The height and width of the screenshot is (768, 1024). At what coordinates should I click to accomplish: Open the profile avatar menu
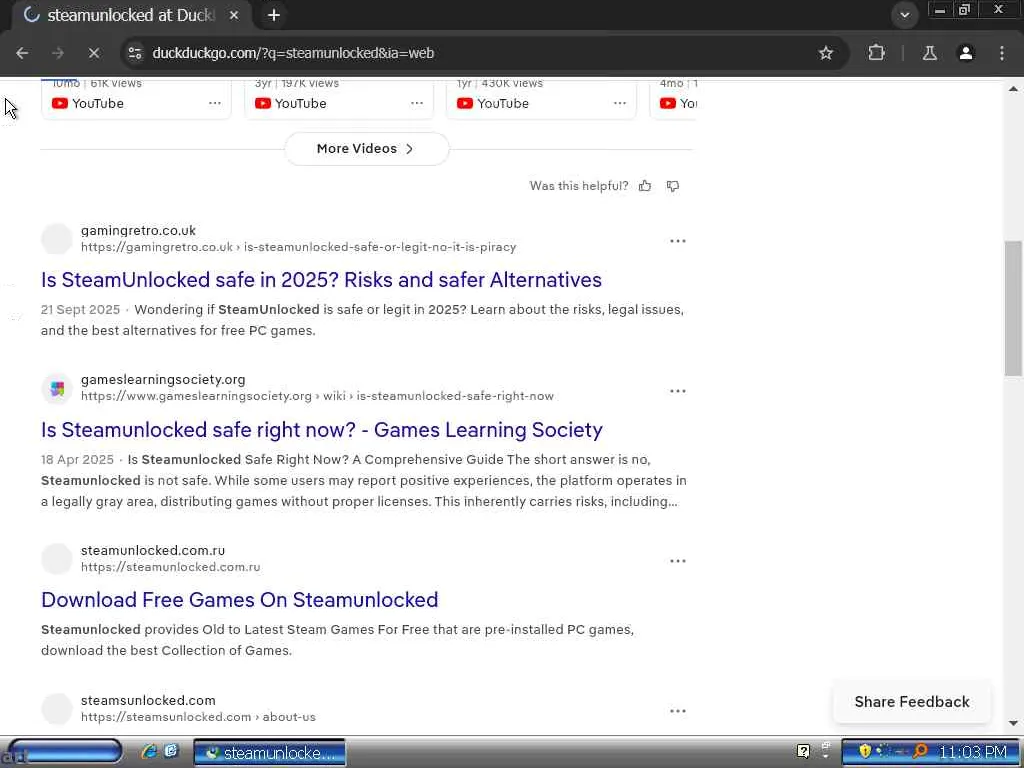point(965,53)
